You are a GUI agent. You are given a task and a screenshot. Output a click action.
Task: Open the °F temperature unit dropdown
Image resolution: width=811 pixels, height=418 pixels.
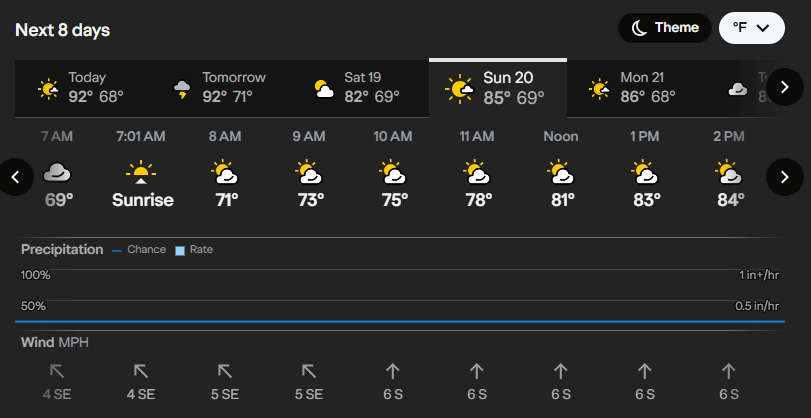click(x=752, y=28)
